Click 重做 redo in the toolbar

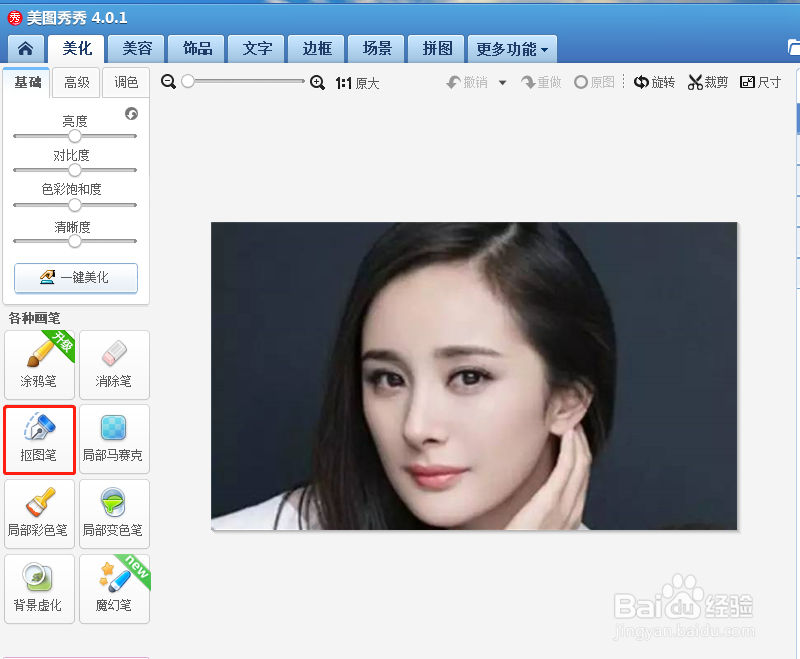coord(541,82)
